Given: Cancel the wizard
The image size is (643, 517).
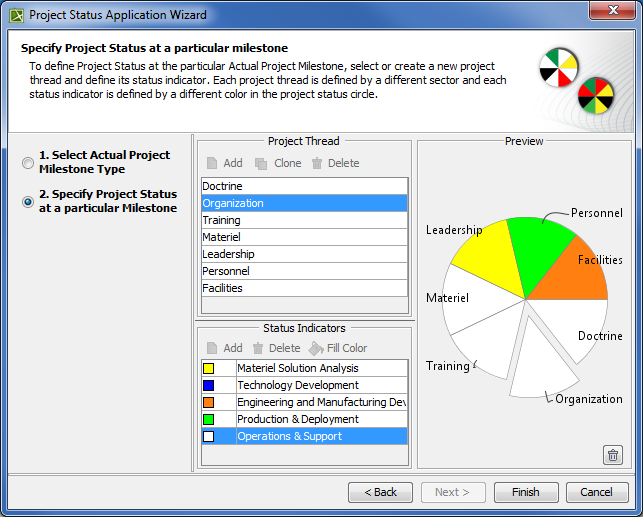Looking at the screenshot, I should (597, 492).
